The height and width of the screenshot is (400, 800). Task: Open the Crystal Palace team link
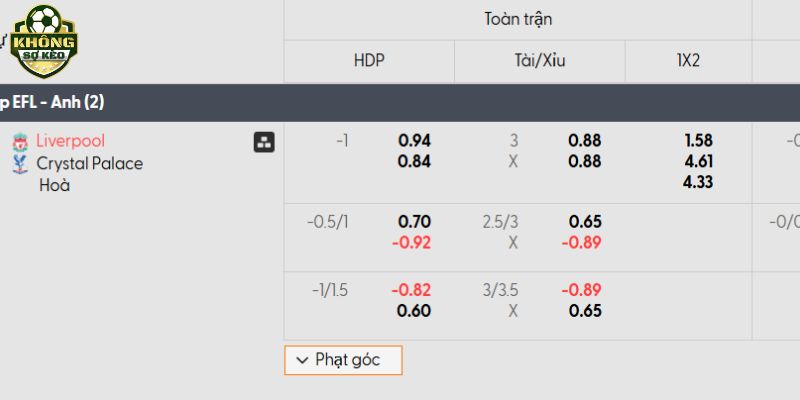click(89, 163)
